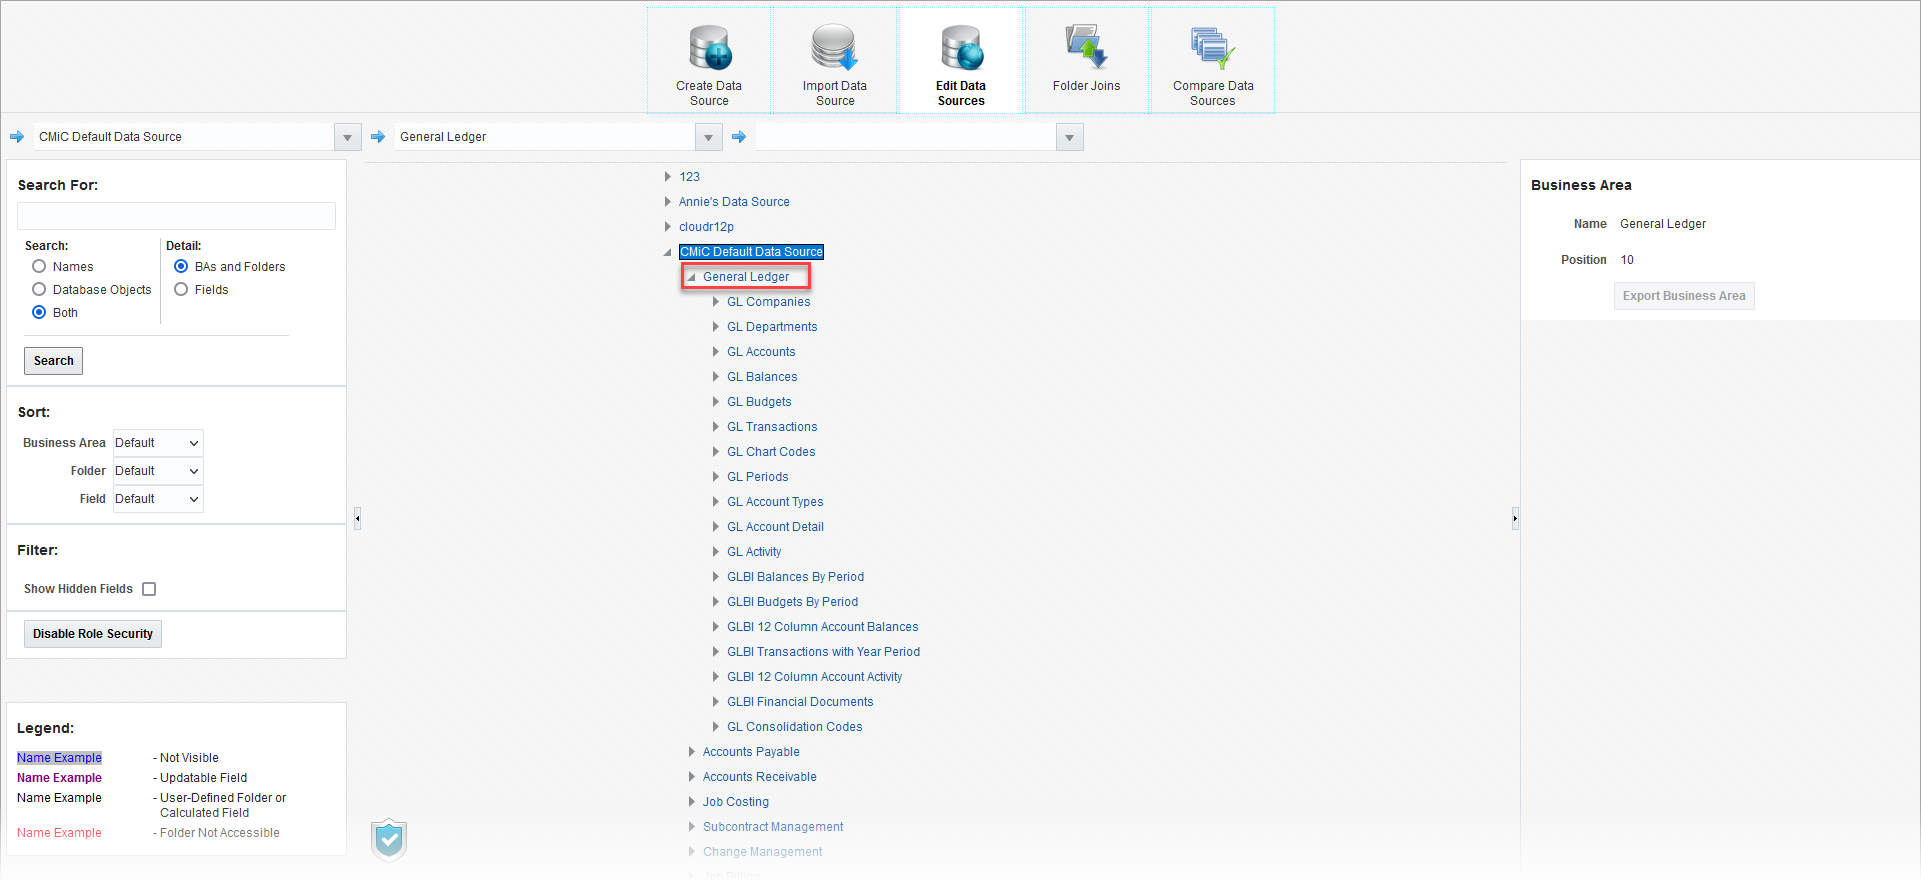The height and width of the screenshot is (881, 1921).
Task: Open the Business Area sort dropdown
Action: tap(158, 443)
